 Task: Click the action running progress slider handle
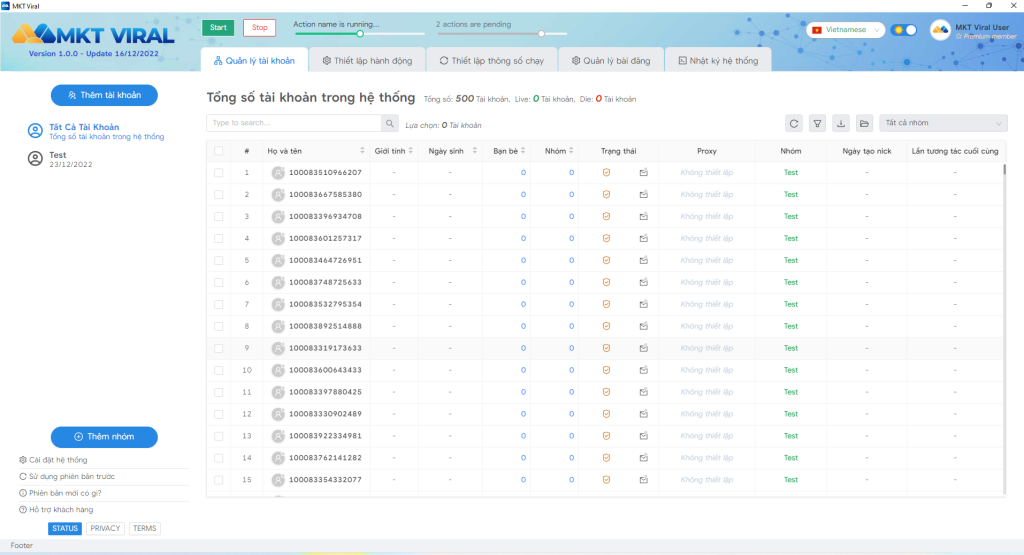359,33
